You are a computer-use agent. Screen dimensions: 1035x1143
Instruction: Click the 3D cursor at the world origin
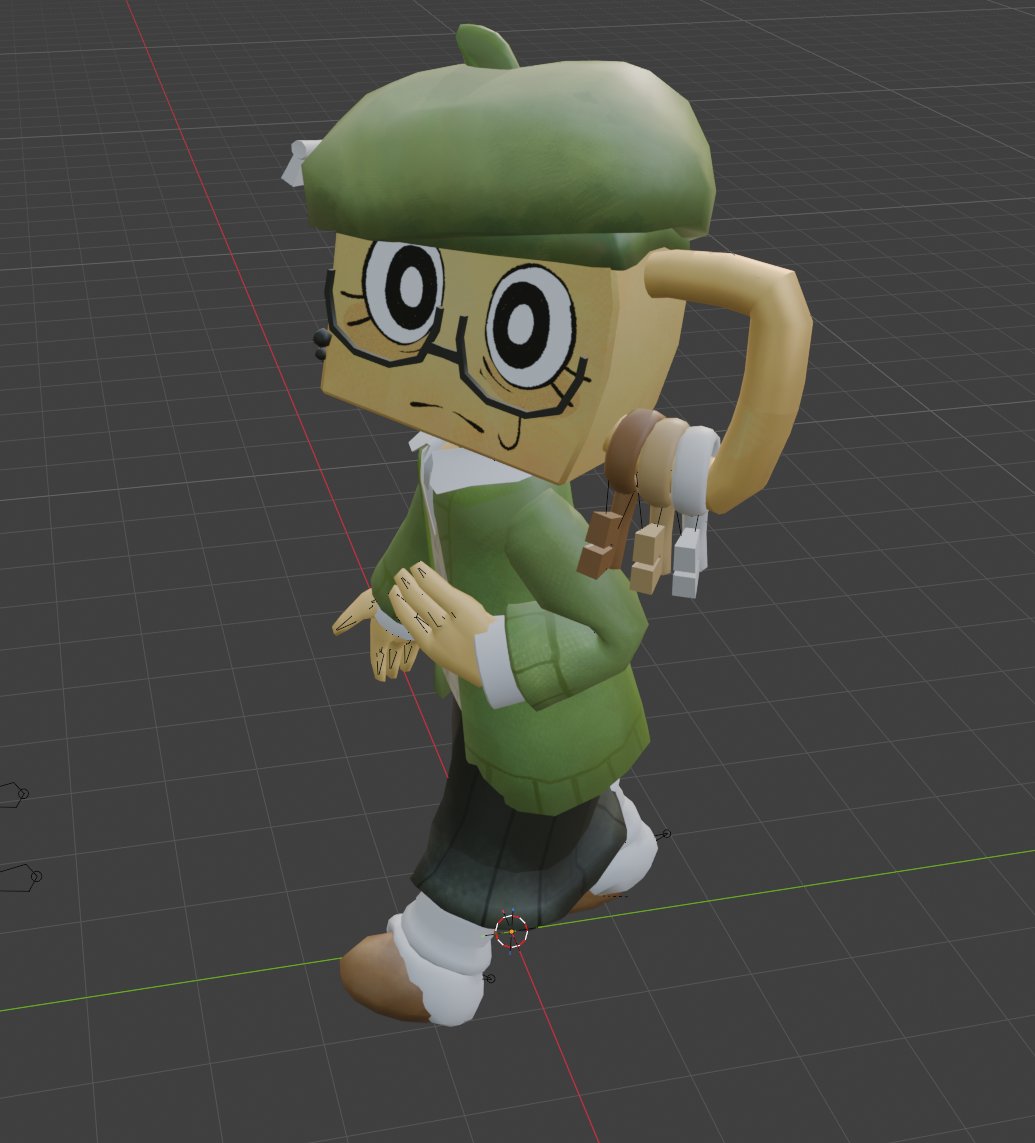pyautogui.click(x=511, y=932)
